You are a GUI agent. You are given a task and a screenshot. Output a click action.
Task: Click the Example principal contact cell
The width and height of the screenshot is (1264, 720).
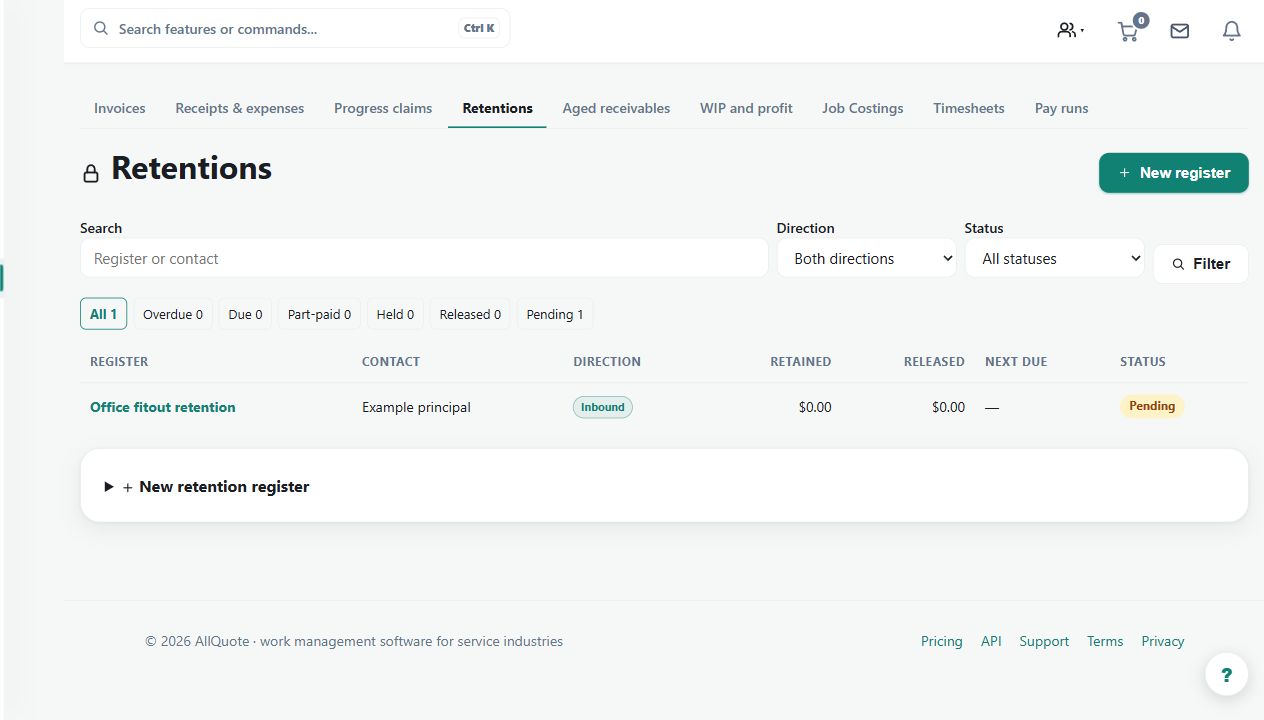coord(416,407)
